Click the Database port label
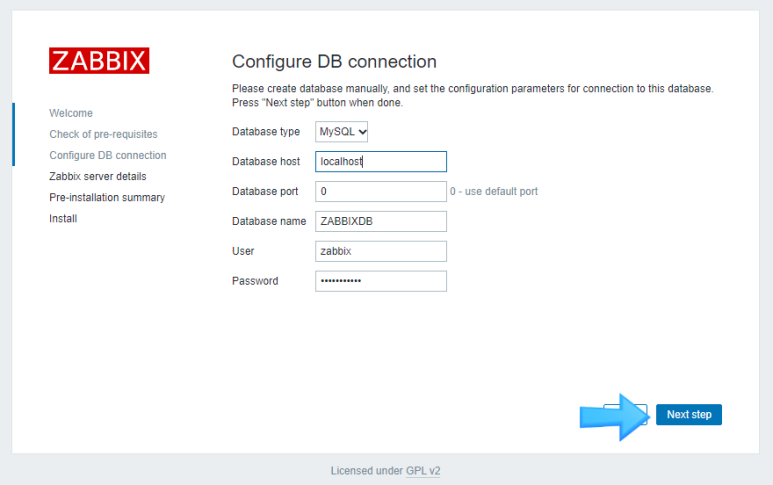773x485 pixels. click(x=265, y=191)
